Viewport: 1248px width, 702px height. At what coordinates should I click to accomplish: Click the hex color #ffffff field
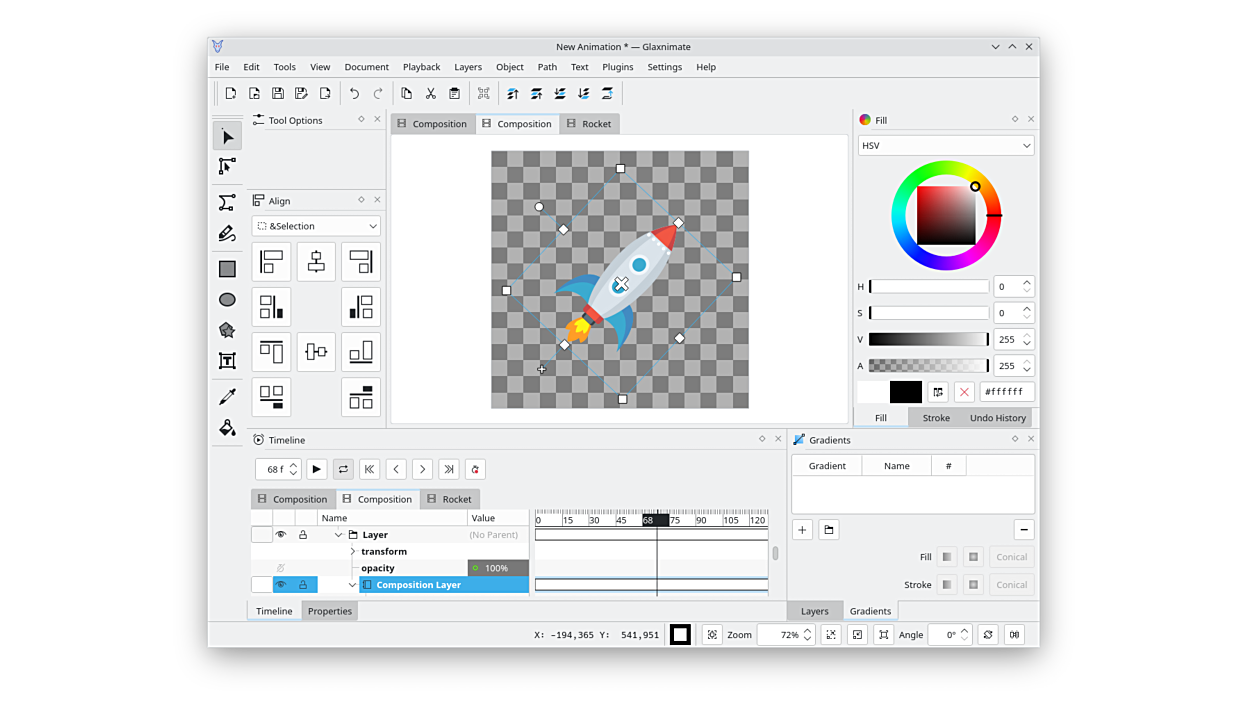1006,392
